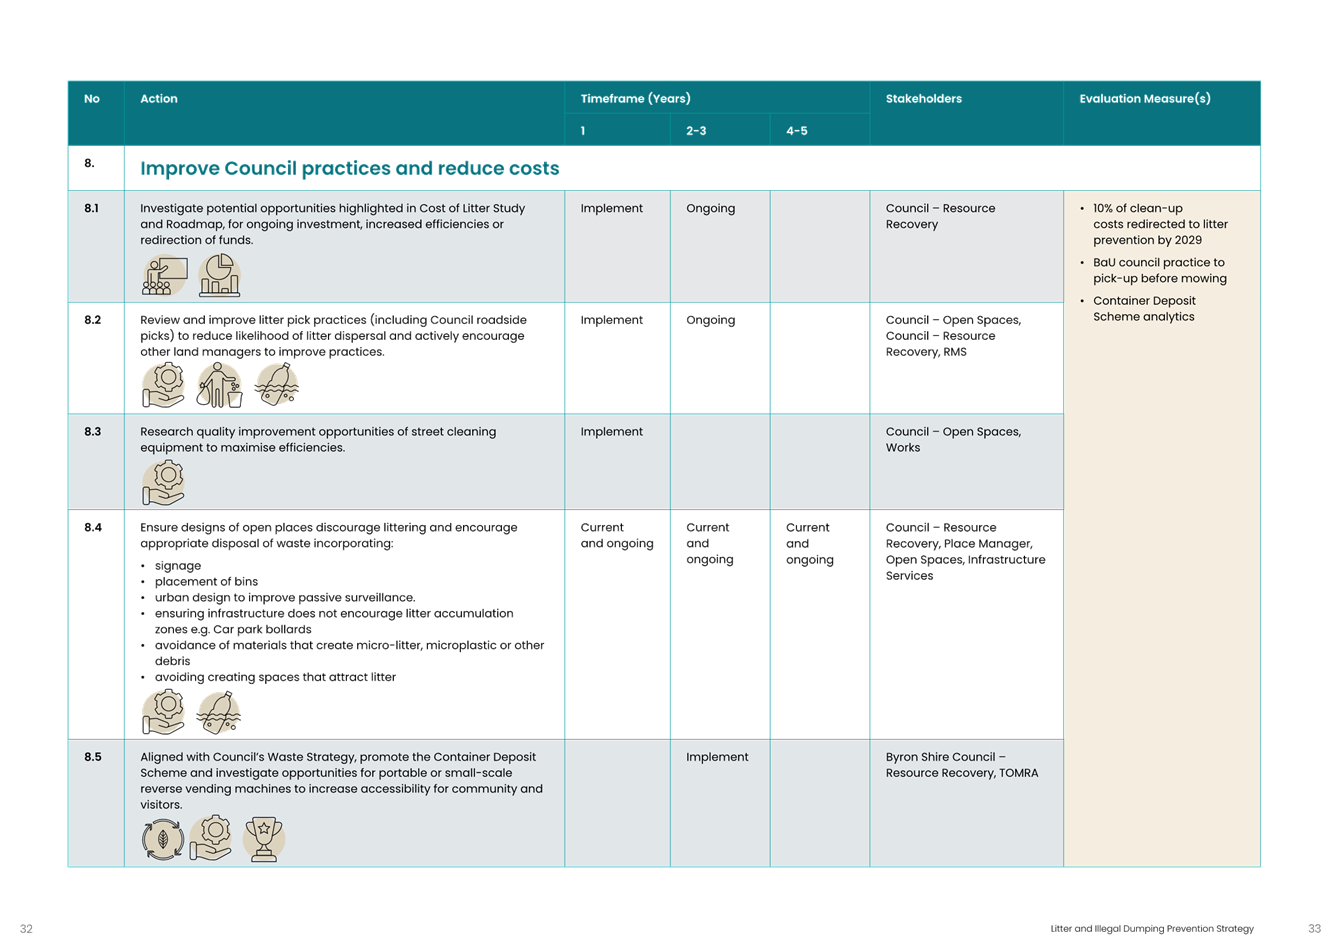Click the gear-in-hand icon in row 8.5
The width and height of the screenshot is (1340, 947).
pos(211,838)
